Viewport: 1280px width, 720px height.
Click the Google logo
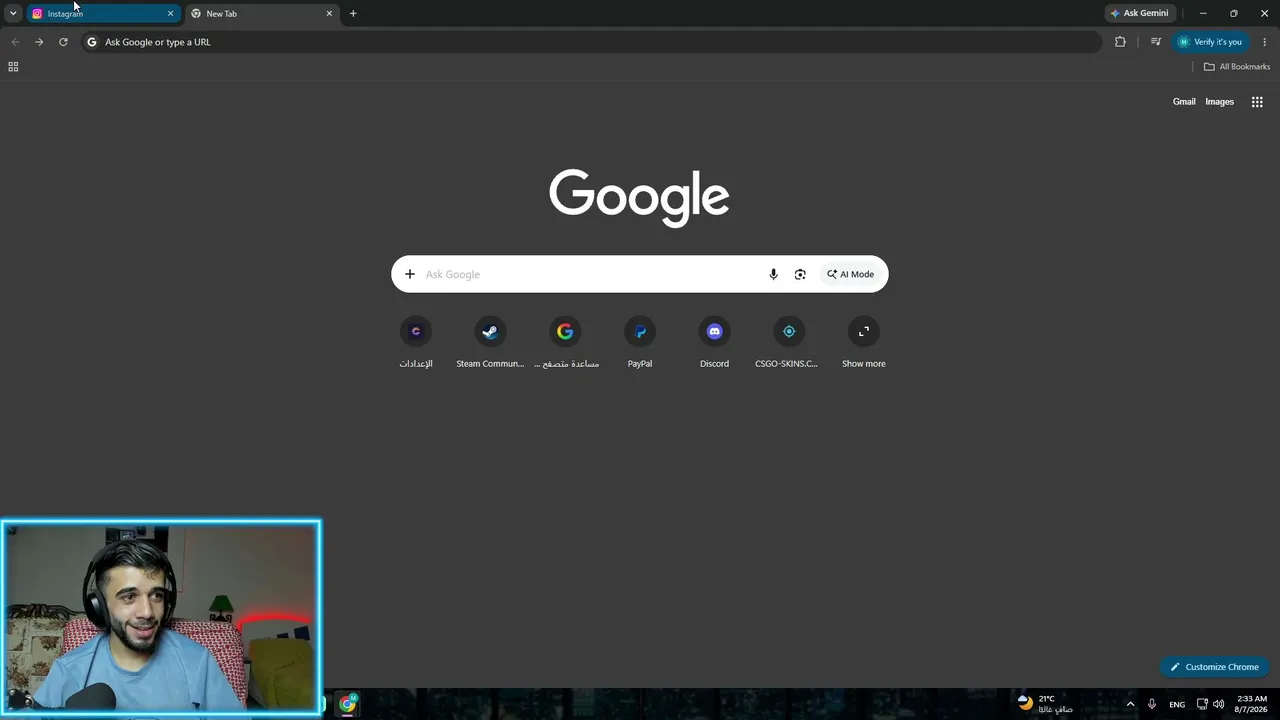point(639,197)
